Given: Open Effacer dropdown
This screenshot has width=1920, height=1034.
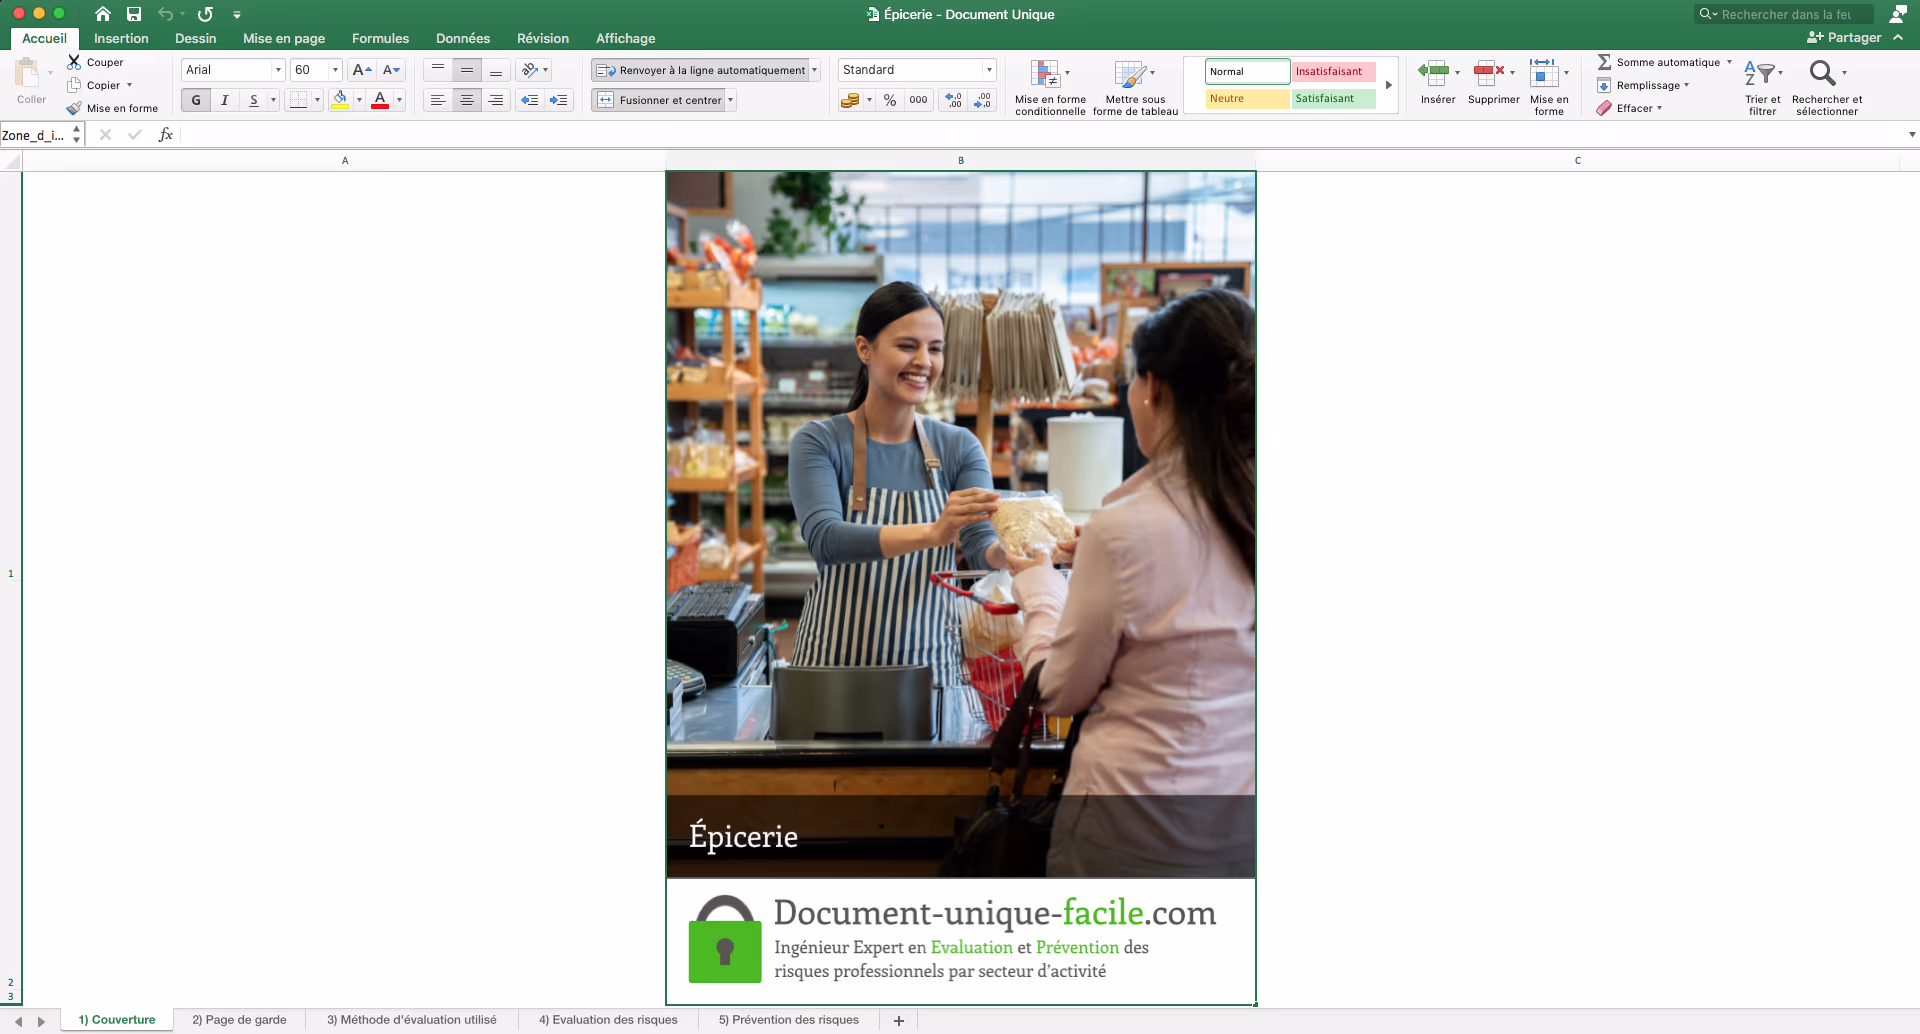Looking at the screenshot, I should (x=1630, y=108).
